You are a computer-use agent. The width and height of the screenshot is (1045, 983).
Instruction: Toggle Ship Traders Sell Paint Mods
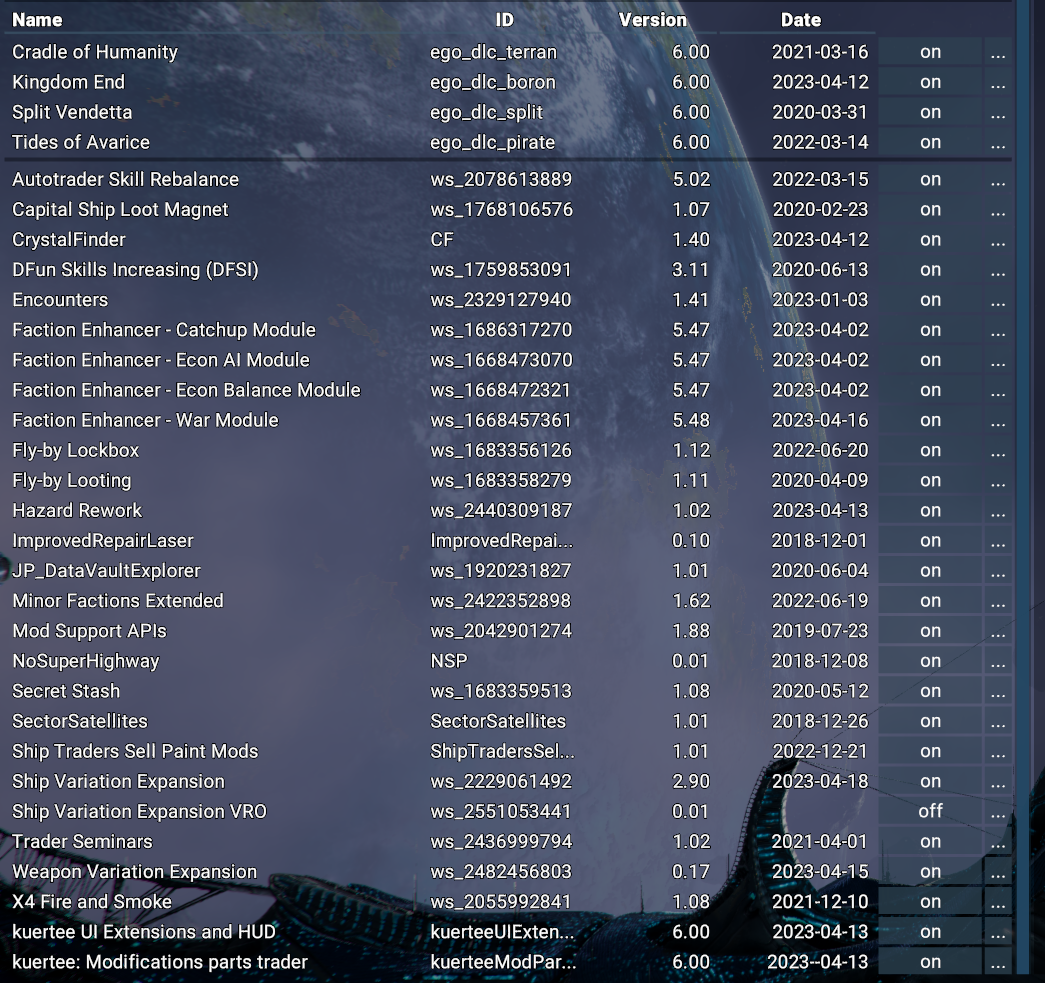(x=930, y=751)
